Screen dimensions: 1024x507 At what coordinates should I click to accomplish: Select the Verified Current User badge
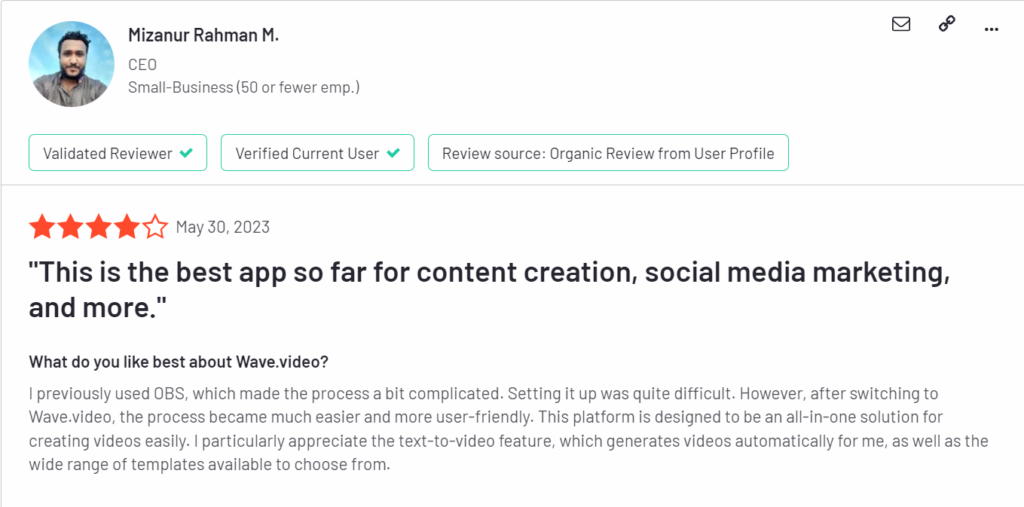317,153
